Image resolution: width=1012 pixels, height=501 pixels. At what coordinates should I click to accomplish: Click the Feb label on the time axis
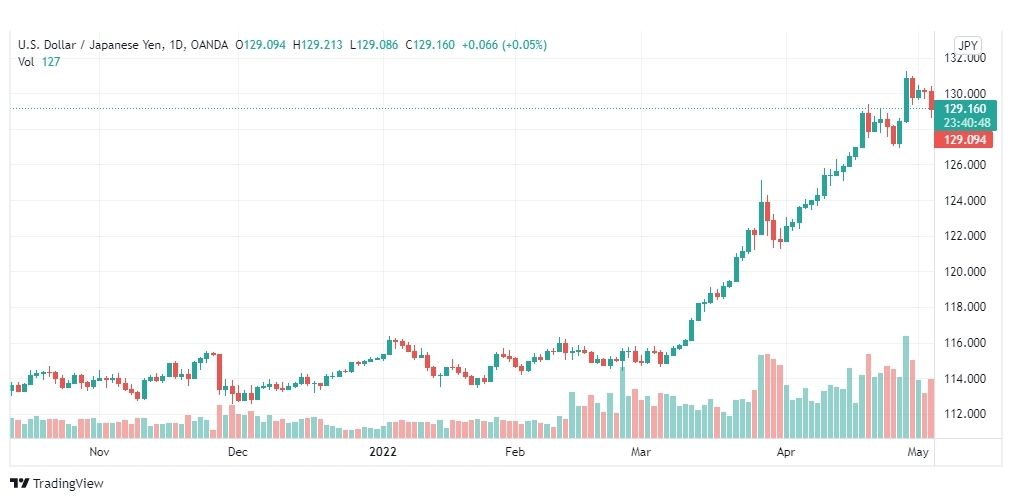point(514,452)
